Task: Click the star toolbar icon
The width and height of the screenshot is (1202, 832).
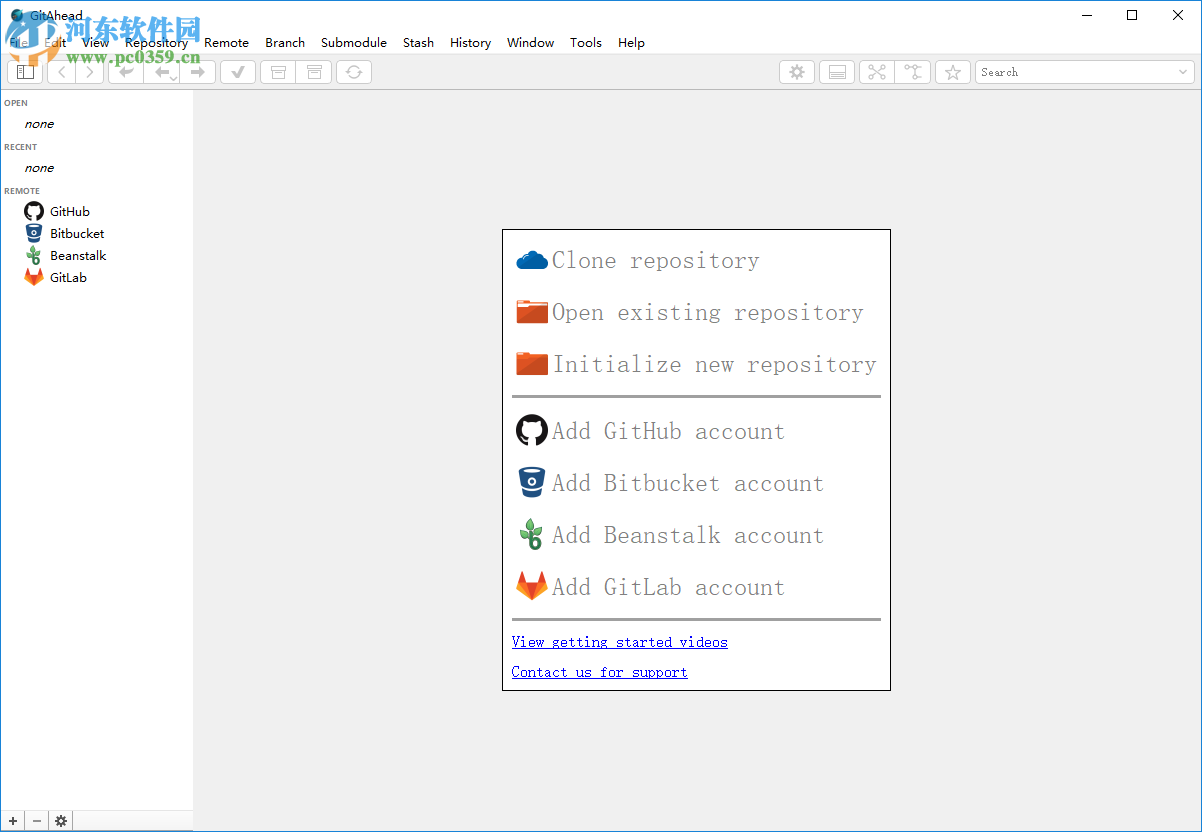Action: point(953,72)
